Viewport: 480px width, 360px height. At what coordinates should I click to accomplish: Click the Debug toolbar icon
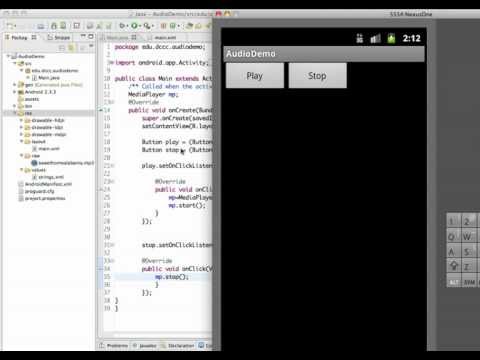point(122,26)
